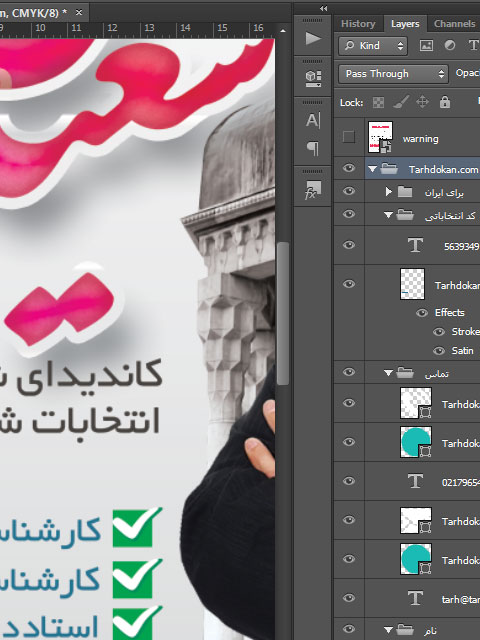Show the hidden warning layer
The width and height of the screenshot is (480, 640).
click(349, 137)
